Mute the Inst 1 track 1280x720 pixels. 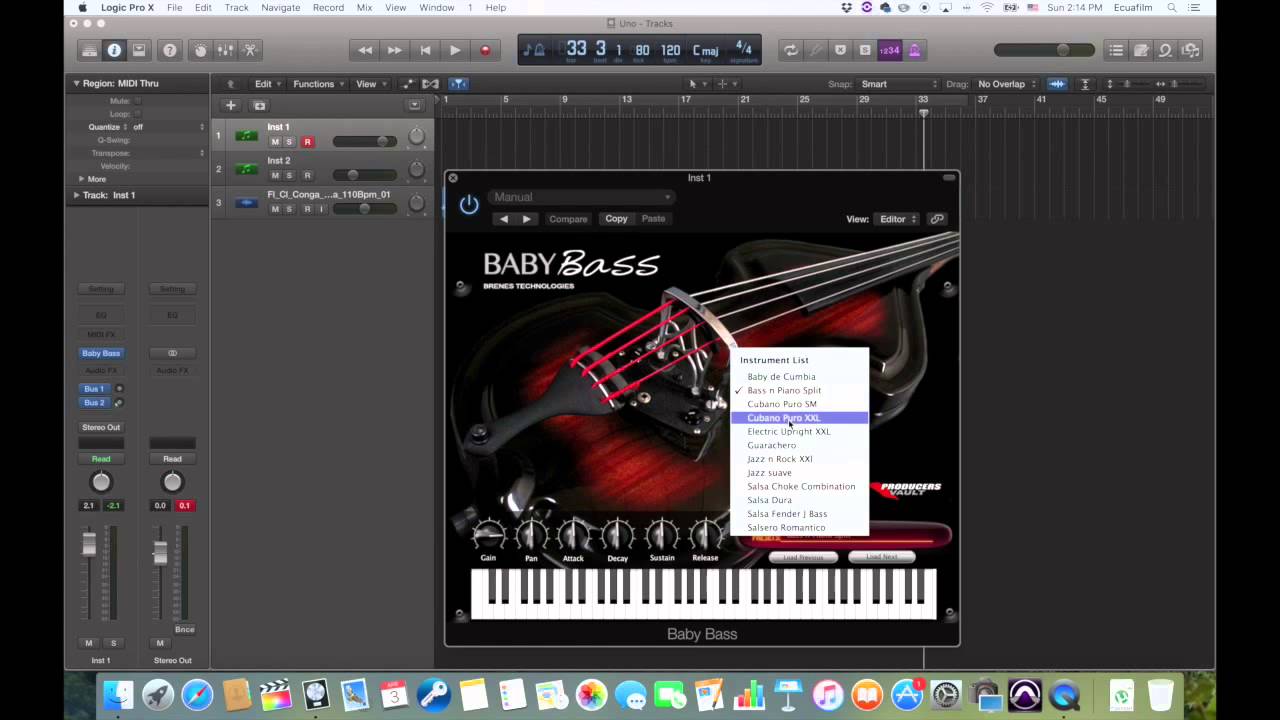[x=275, y=142]
